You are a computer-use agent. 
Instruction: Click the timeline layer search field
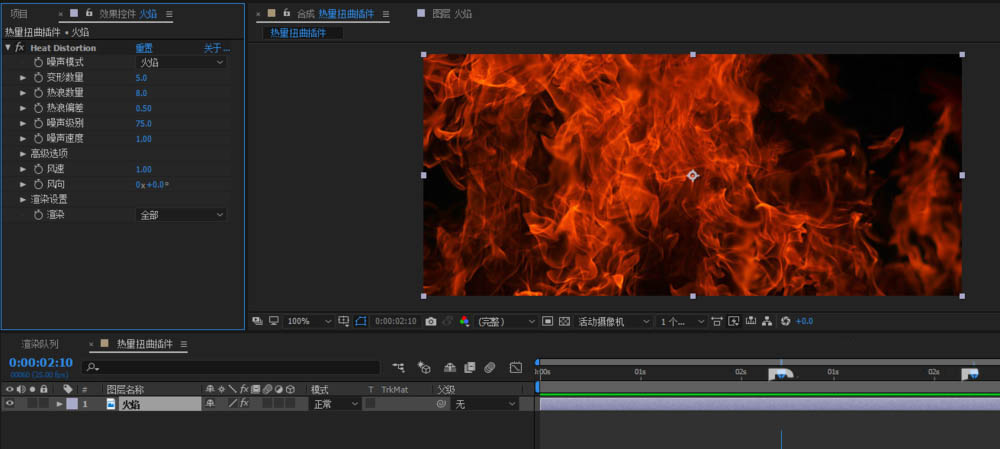pyautogui.click(x=231, y=367)
